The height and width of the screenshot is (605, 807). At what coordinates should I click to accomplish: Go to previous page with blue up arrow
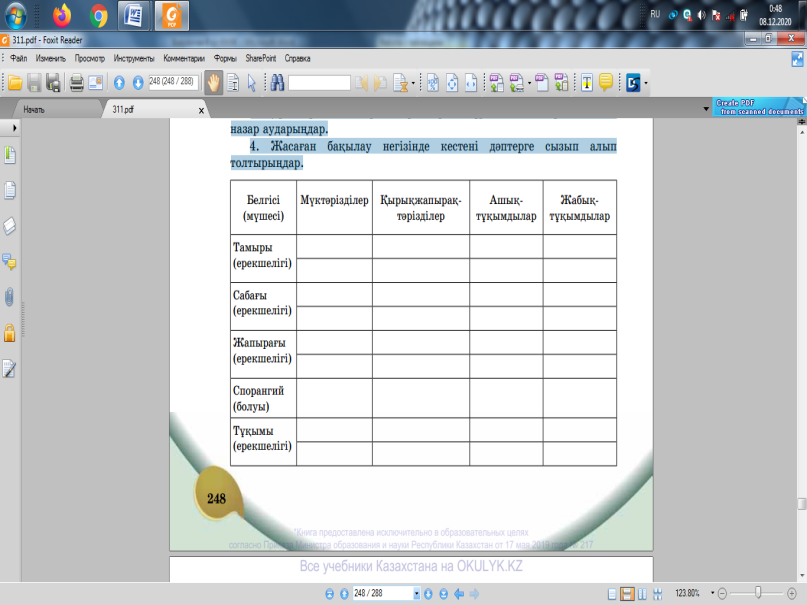coord(119,83)
